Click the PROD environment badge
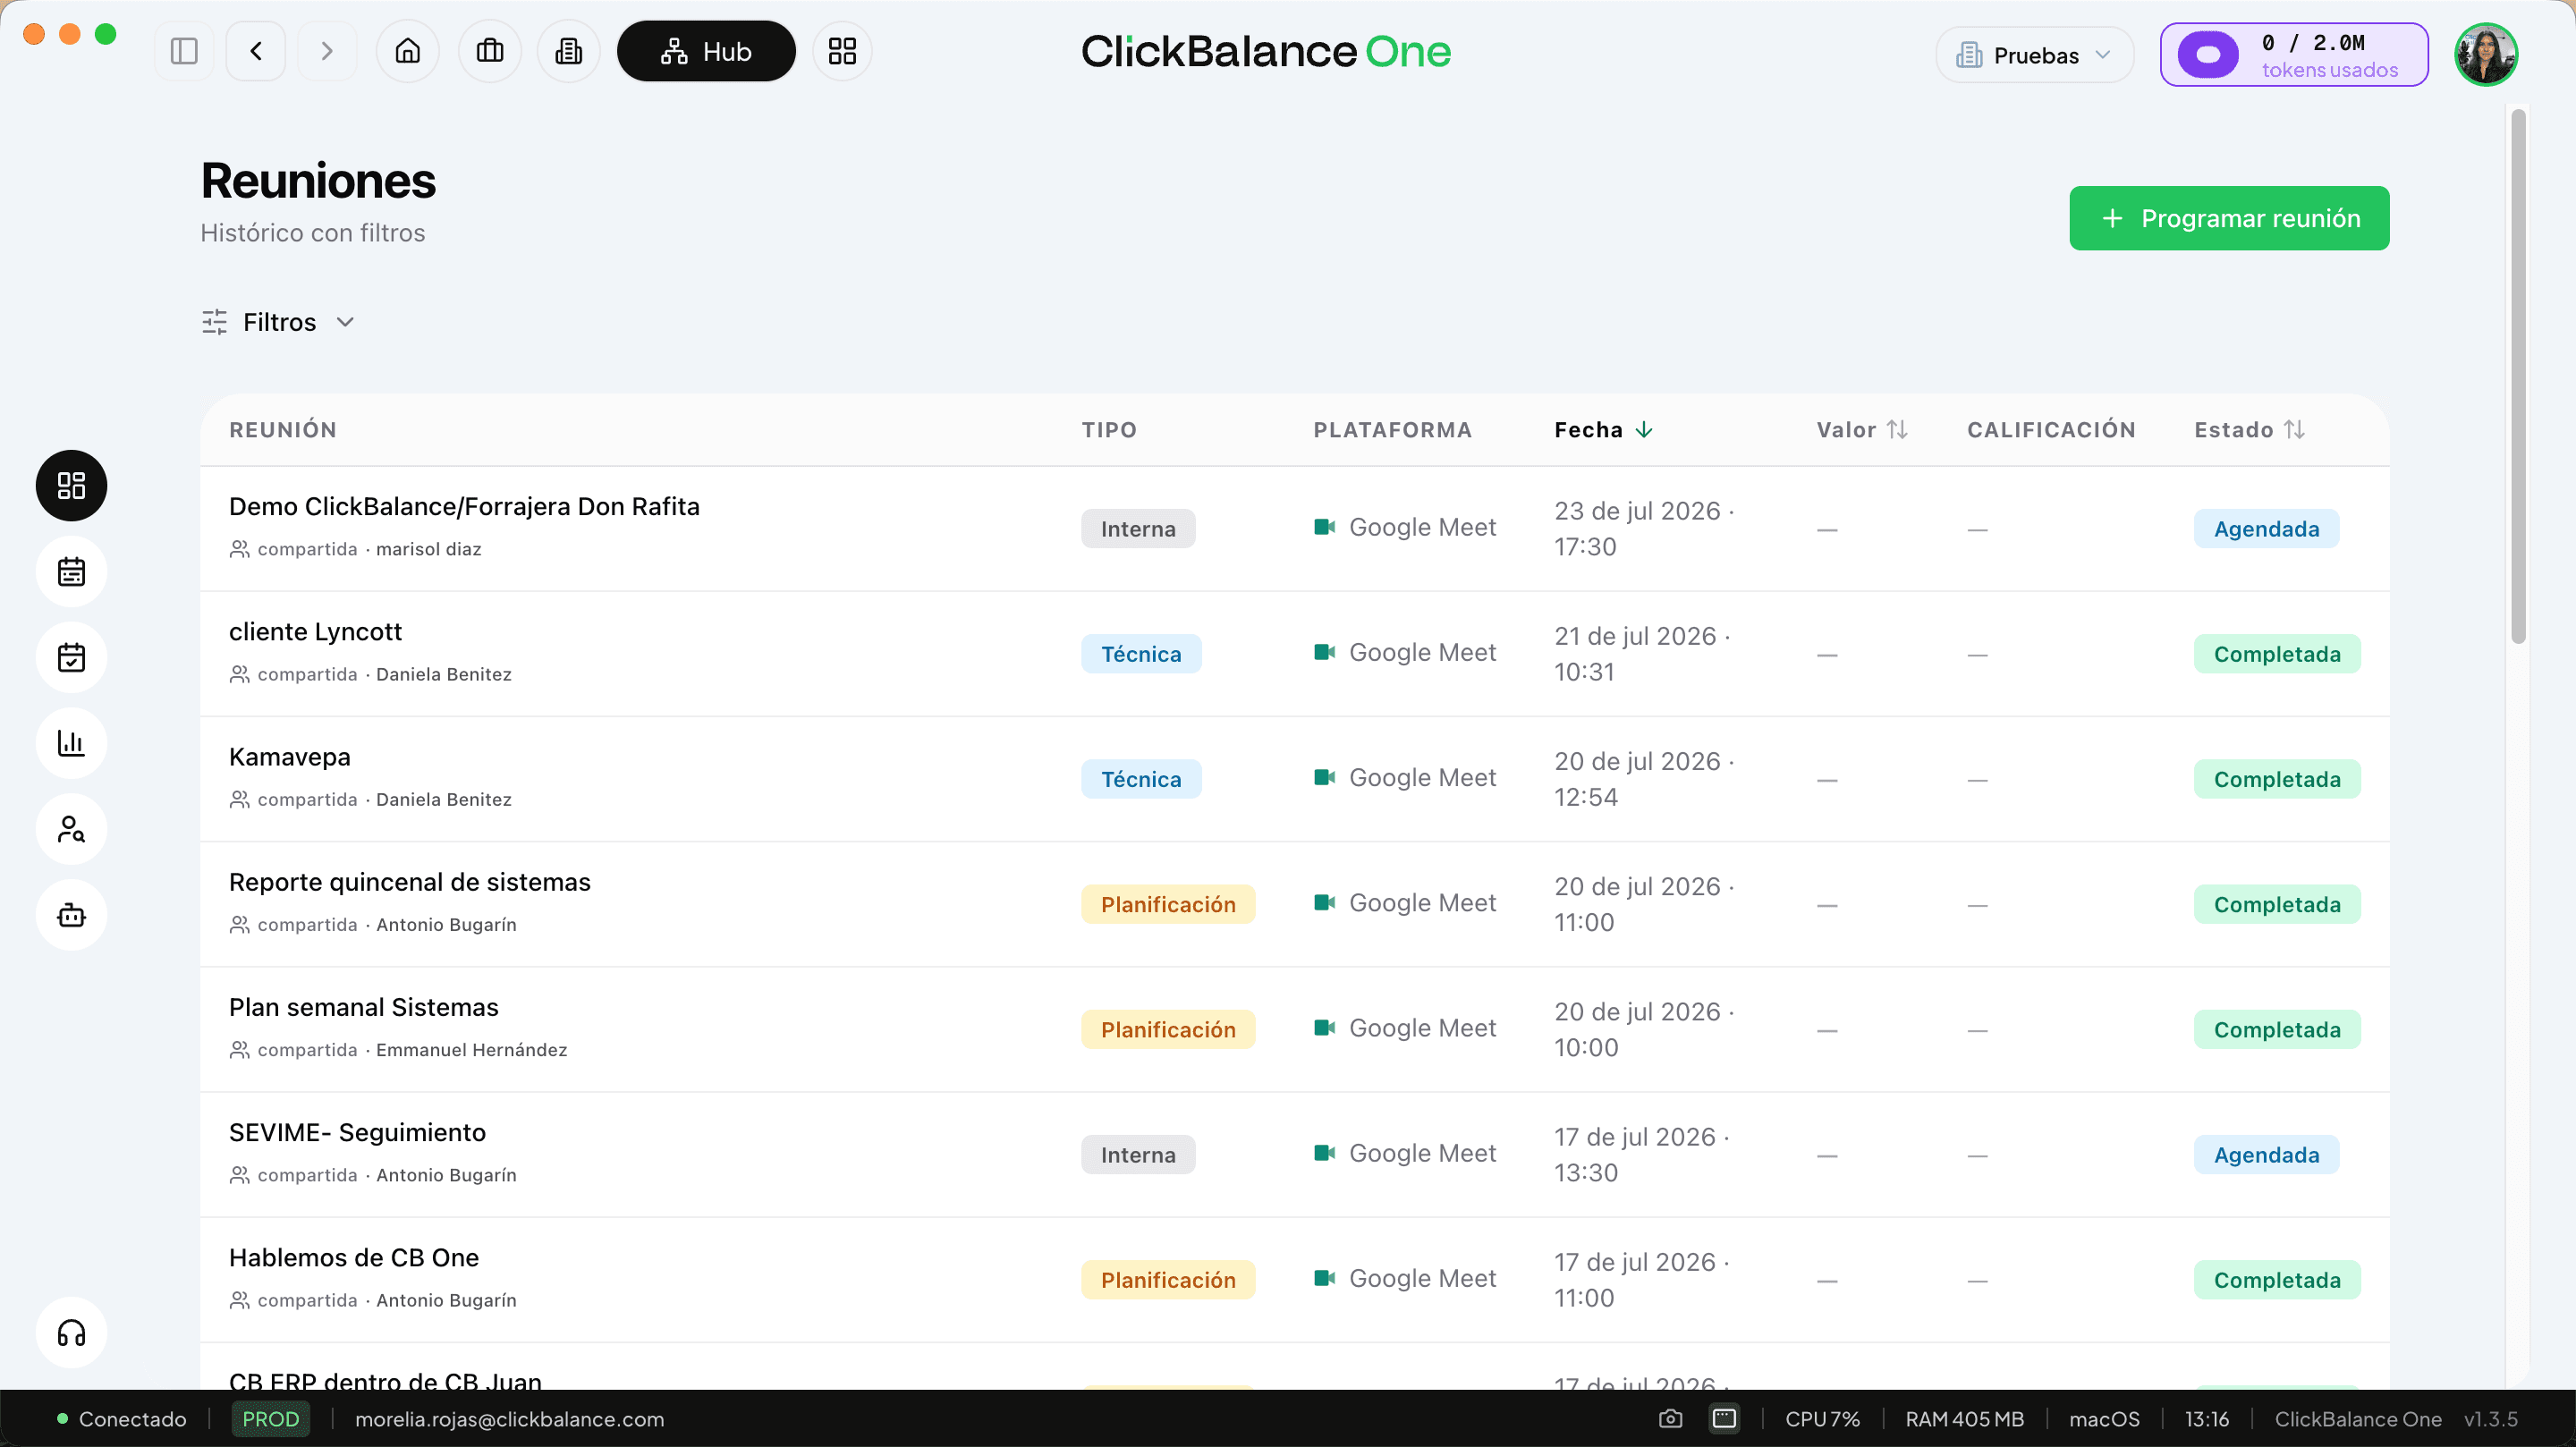The height and width of the screenshot is (1447, 2576). click(270, 1419)
